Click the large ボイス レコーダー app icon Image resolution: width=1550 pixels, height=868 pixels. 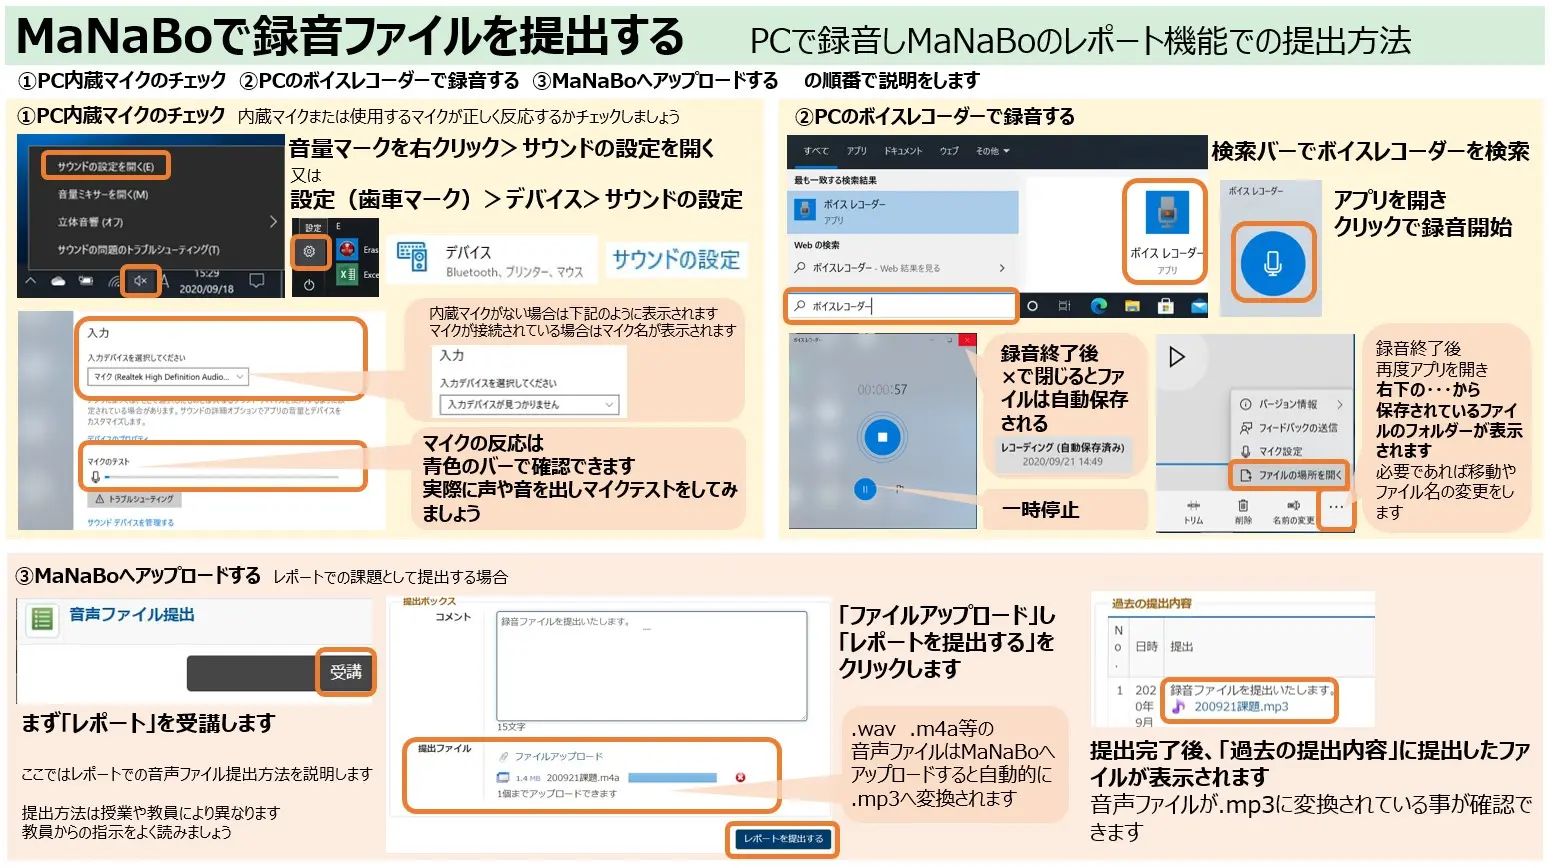click(1166, 213)
